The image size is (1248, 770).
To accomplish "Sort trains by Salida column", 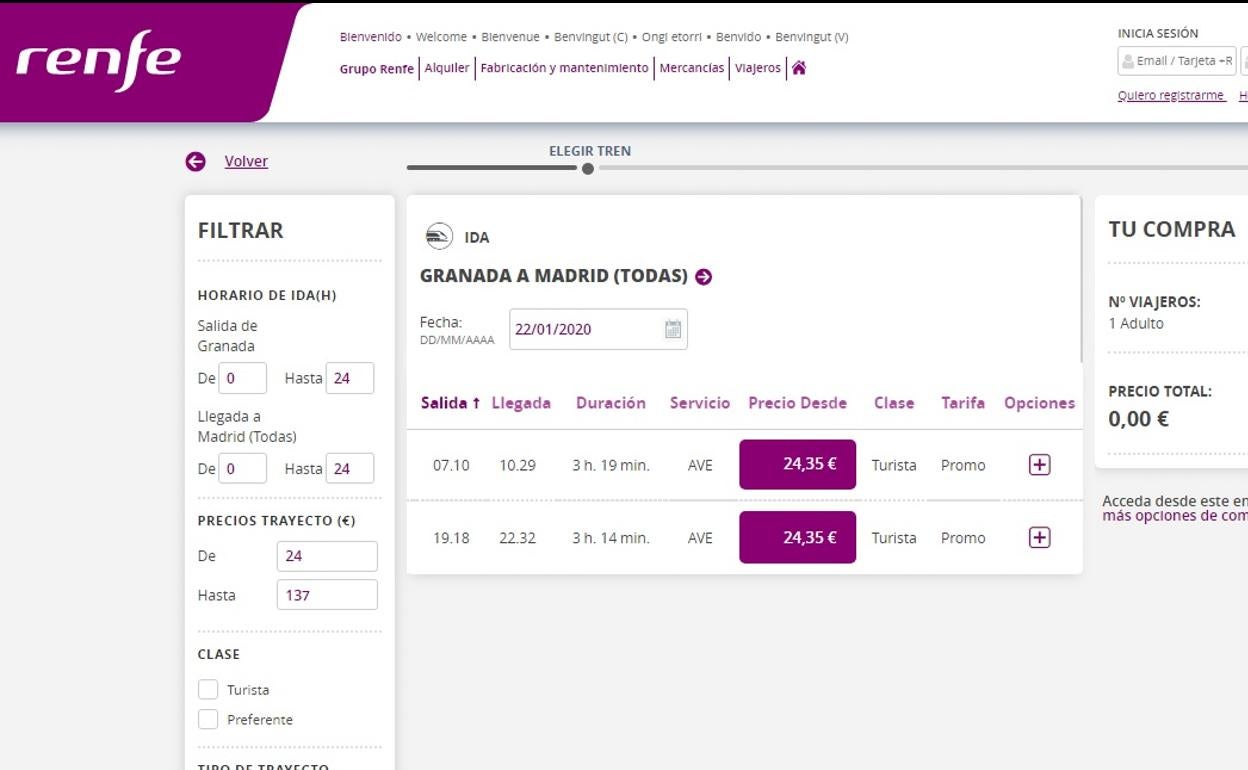I will pos(450,403).
